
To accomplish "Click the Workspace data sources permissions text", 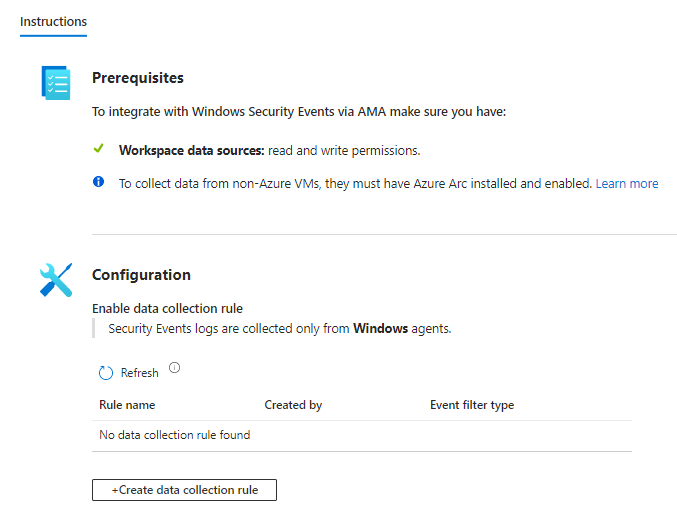I will pyautogui.click(x=269, y=151).
